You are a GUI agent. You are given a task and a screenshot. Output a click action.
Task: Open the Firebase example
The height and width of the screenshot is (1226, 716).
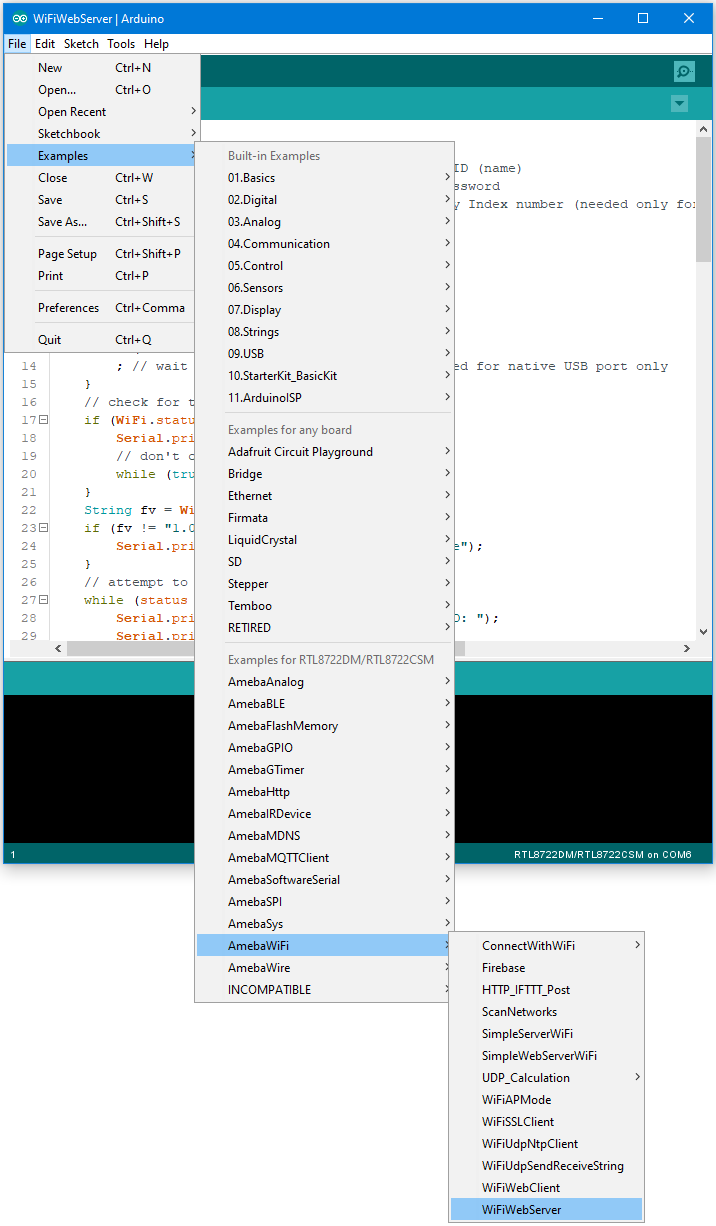[546, 968]
